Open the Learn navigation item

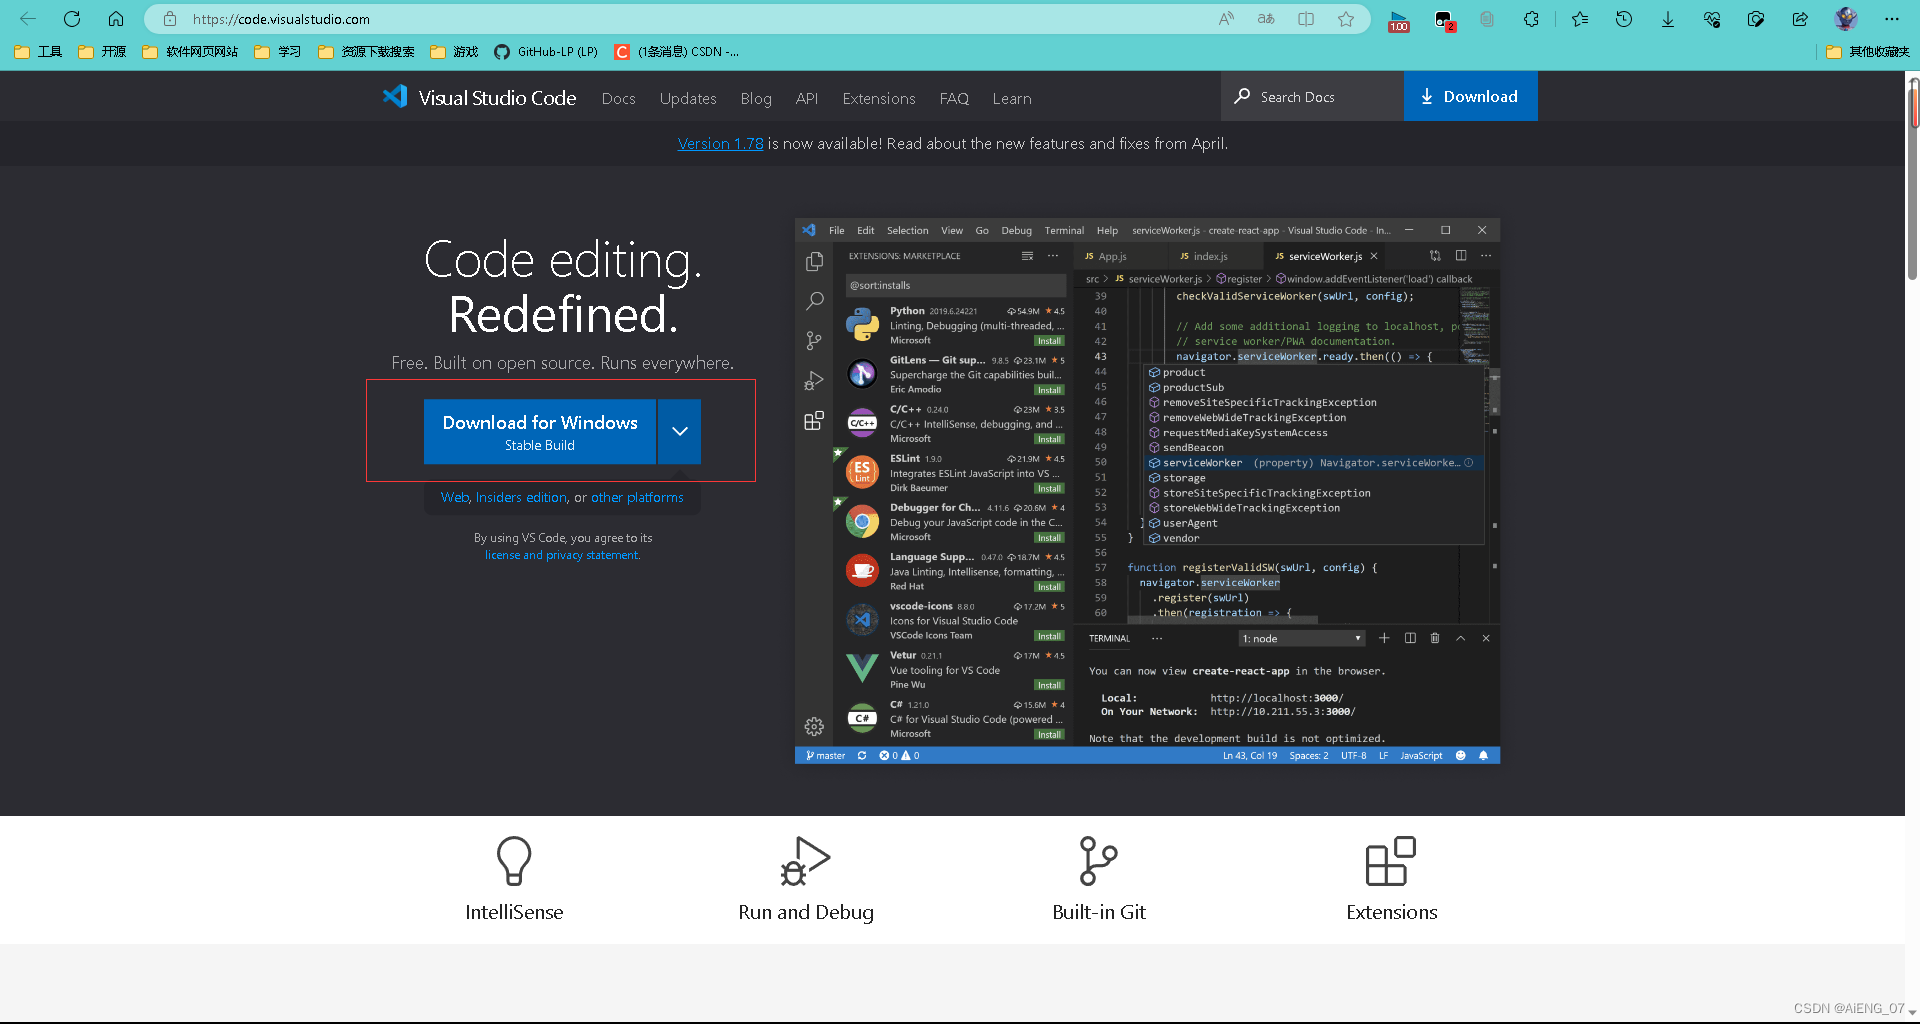1012,98
